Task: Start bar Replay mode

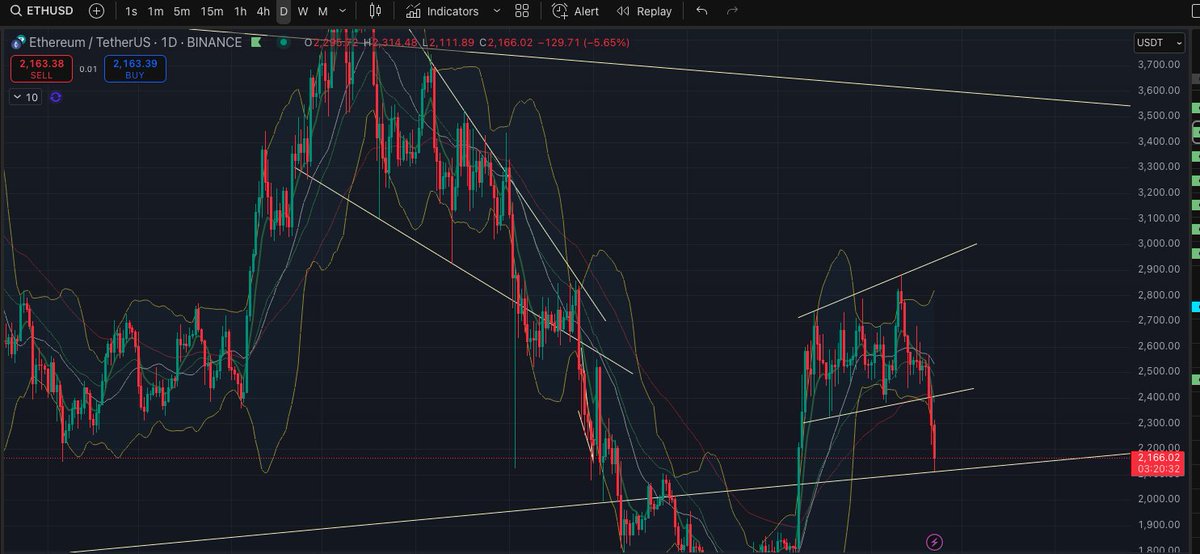Action: (x=644, y=11)
